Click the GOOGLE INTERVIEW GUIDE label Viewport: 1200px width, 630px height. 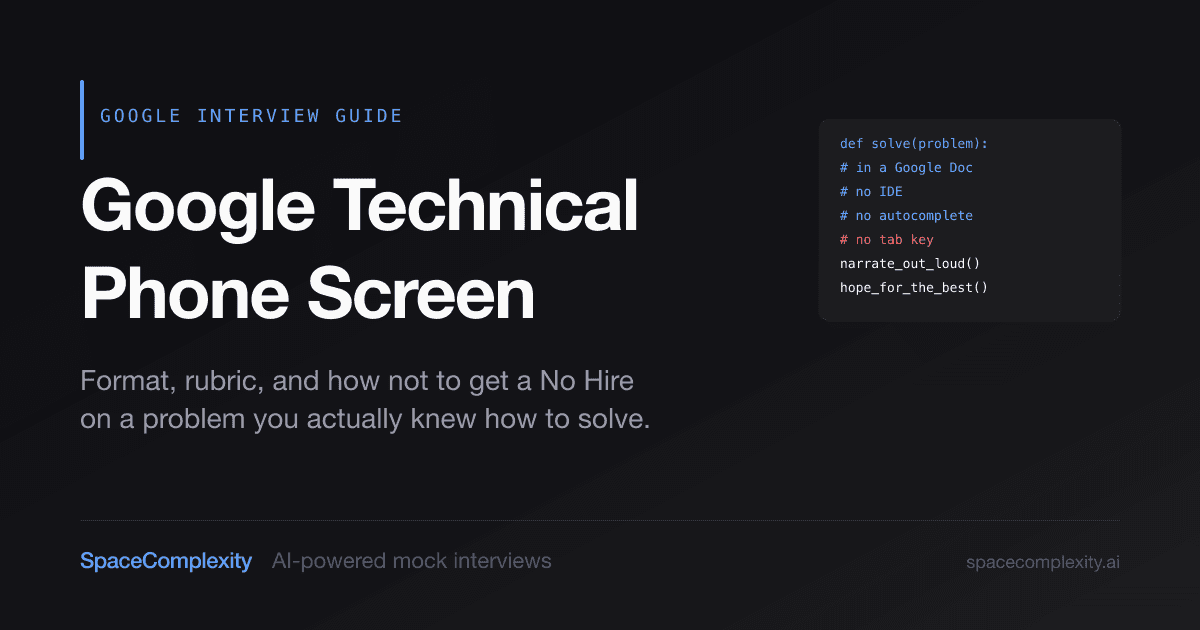[251, 116]
